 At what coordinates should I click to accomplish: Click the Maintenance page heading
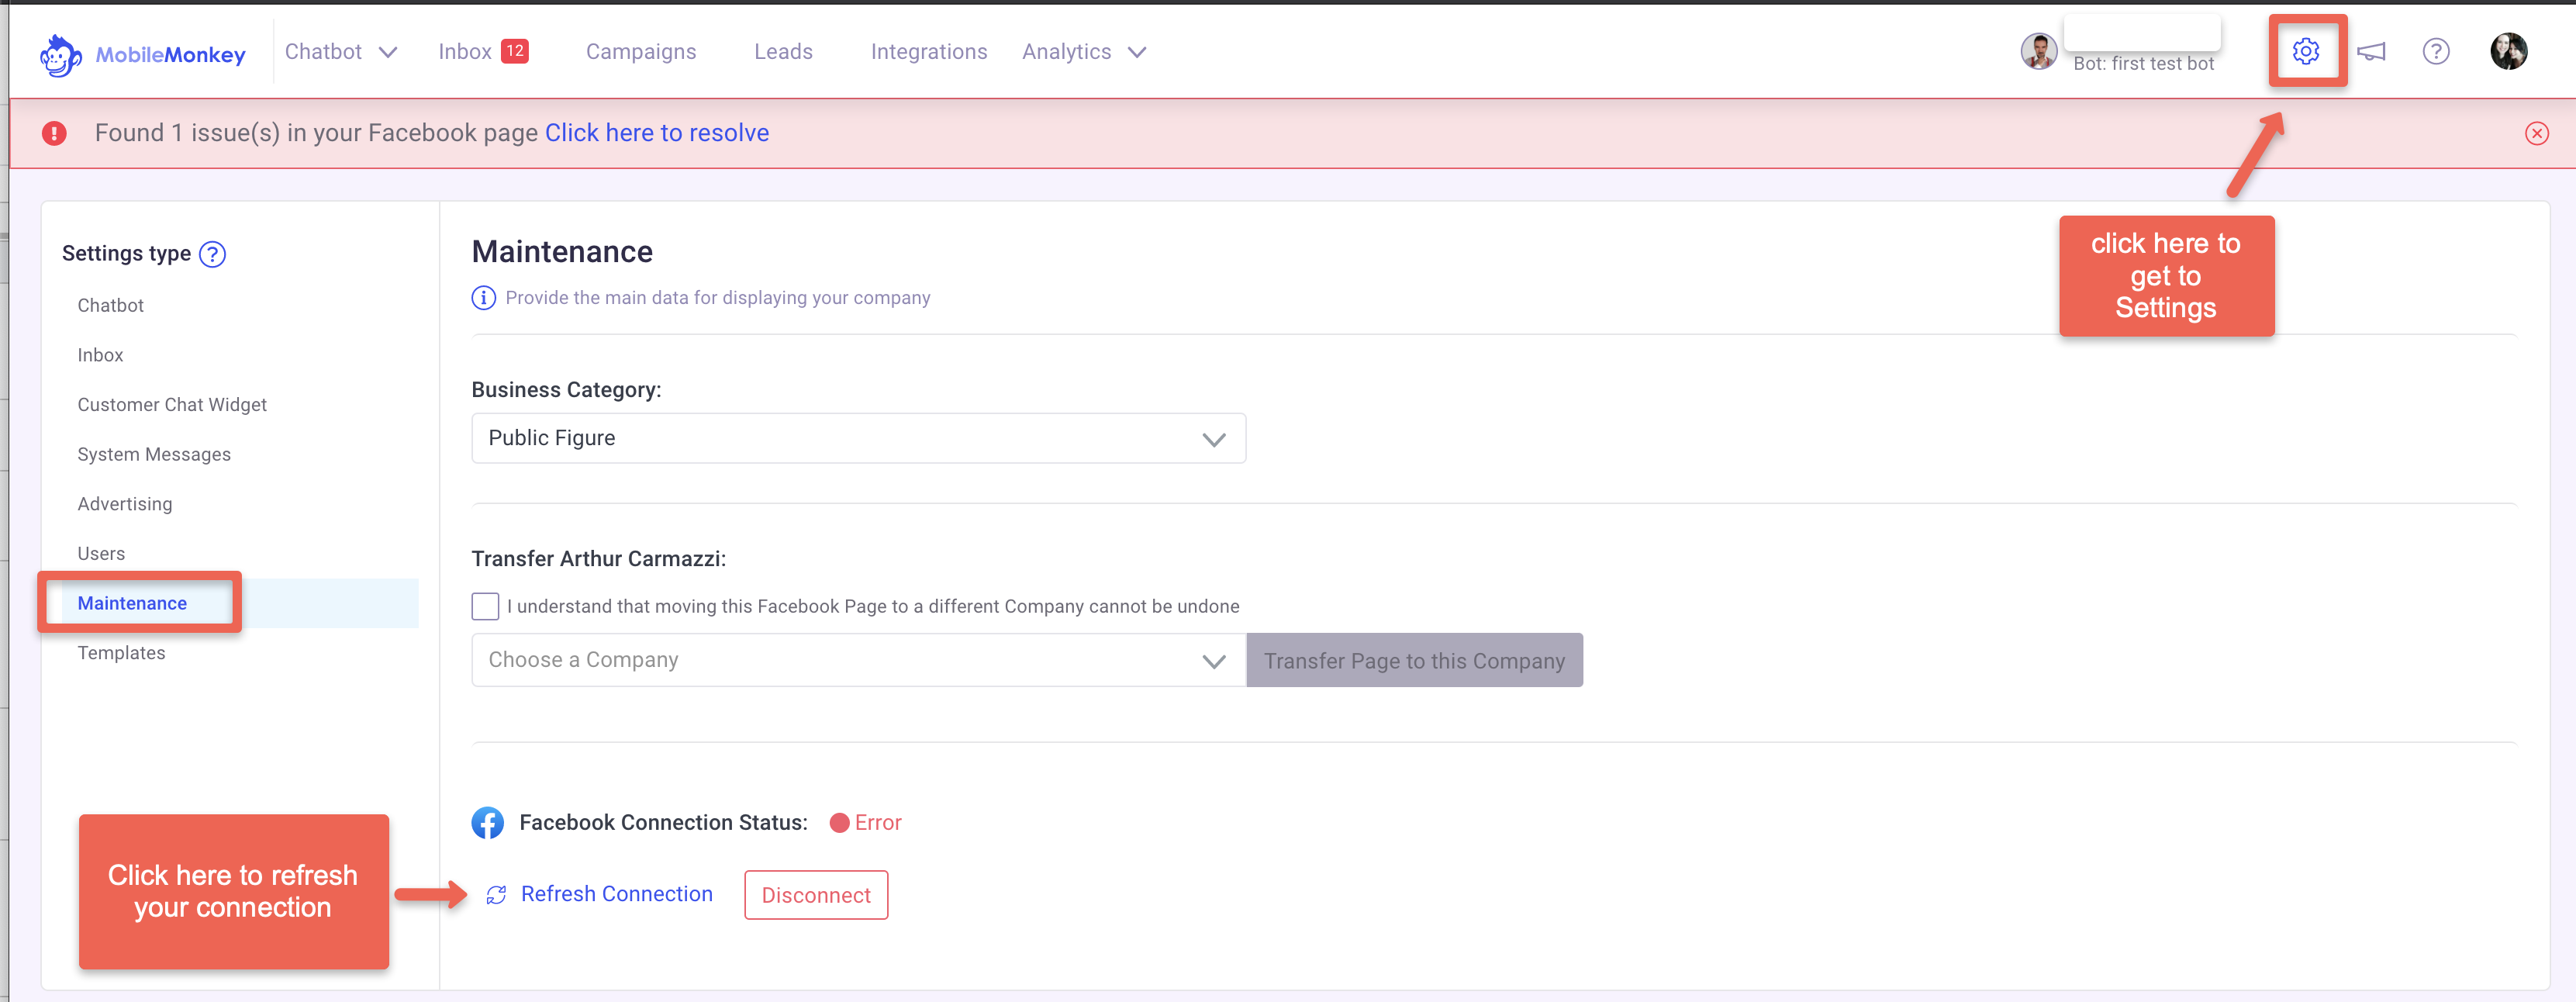pos(562,251)
